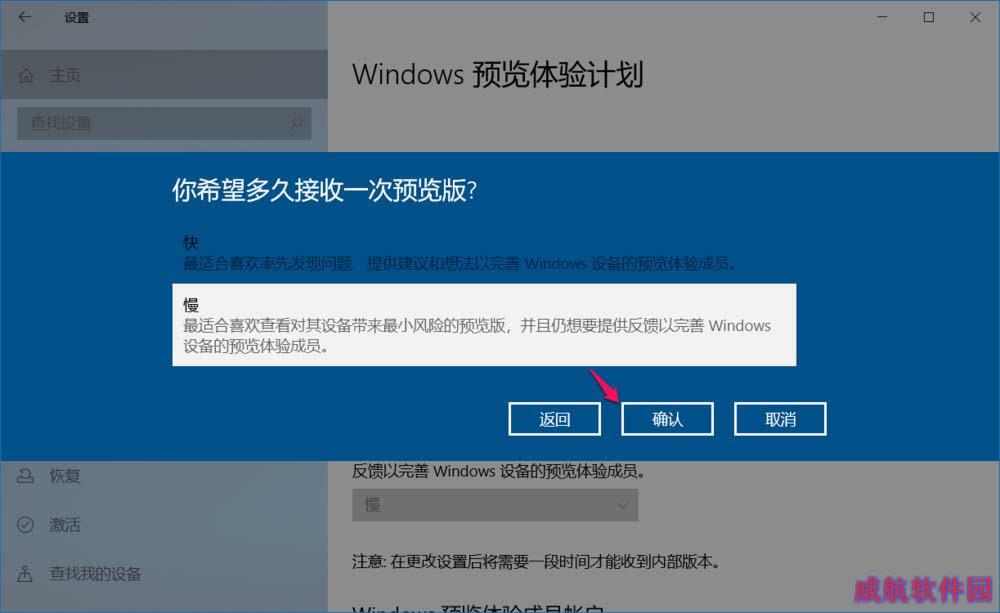1000x613 pixels.
Task: Select the 慢 preview pace option
Action: 484,325
